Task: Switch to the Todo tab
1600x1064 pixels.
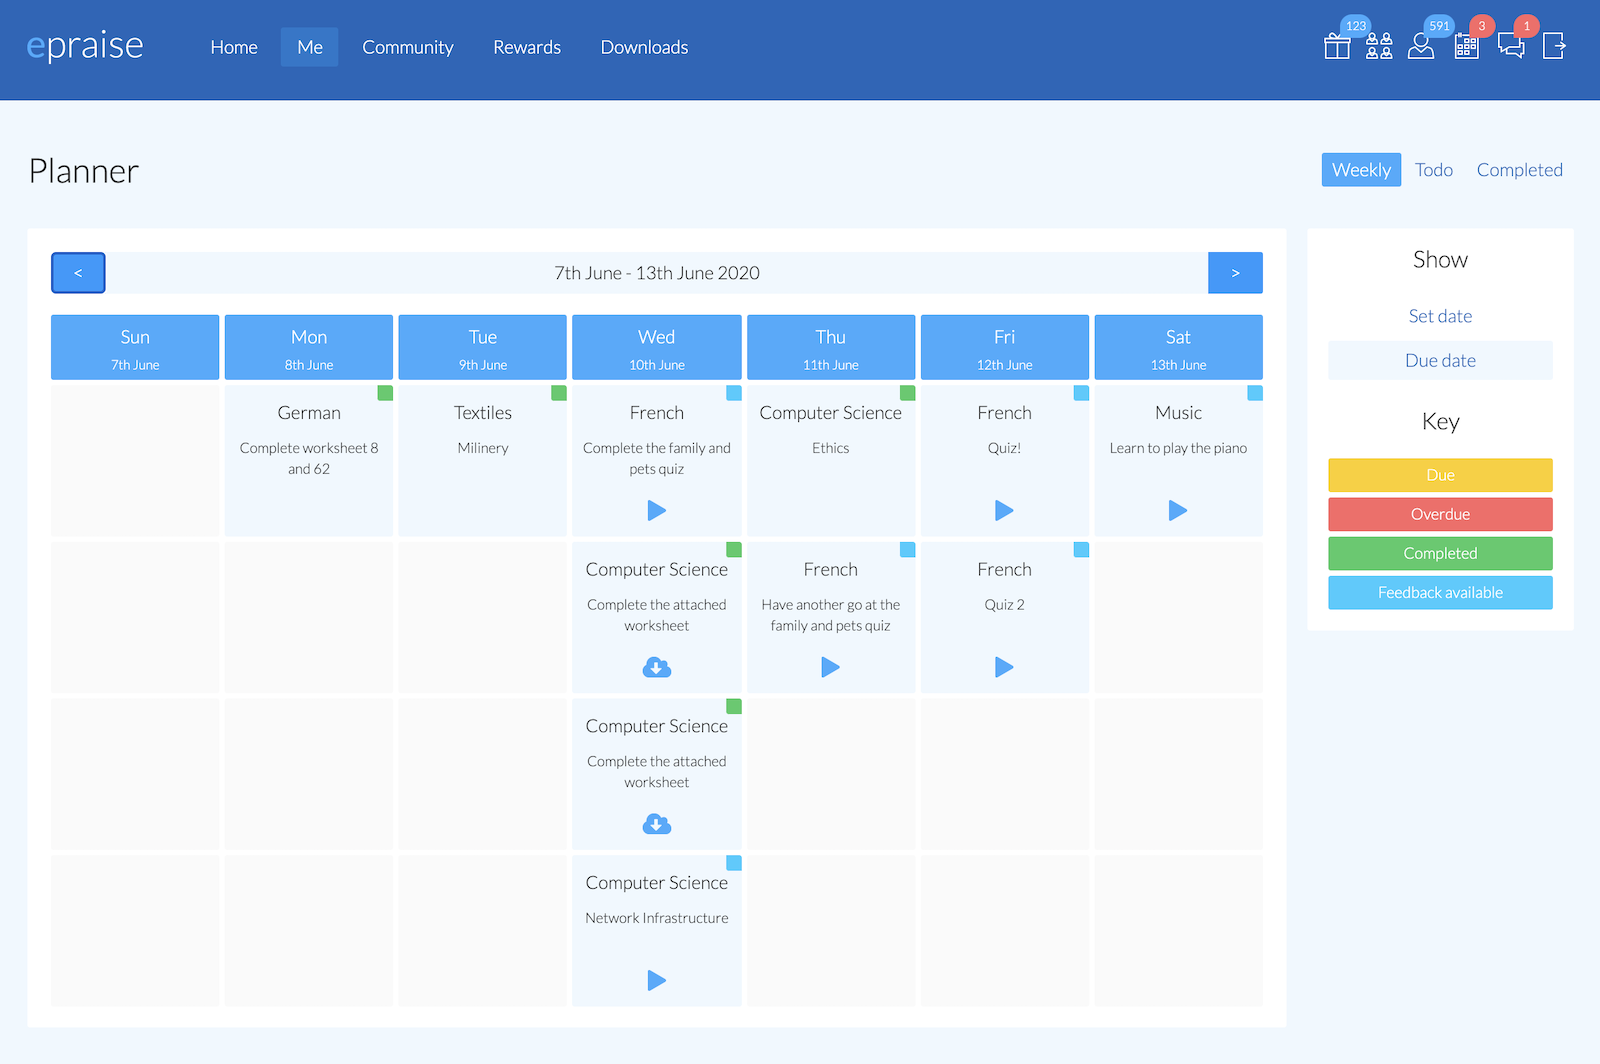Action: pos(1434,169)
